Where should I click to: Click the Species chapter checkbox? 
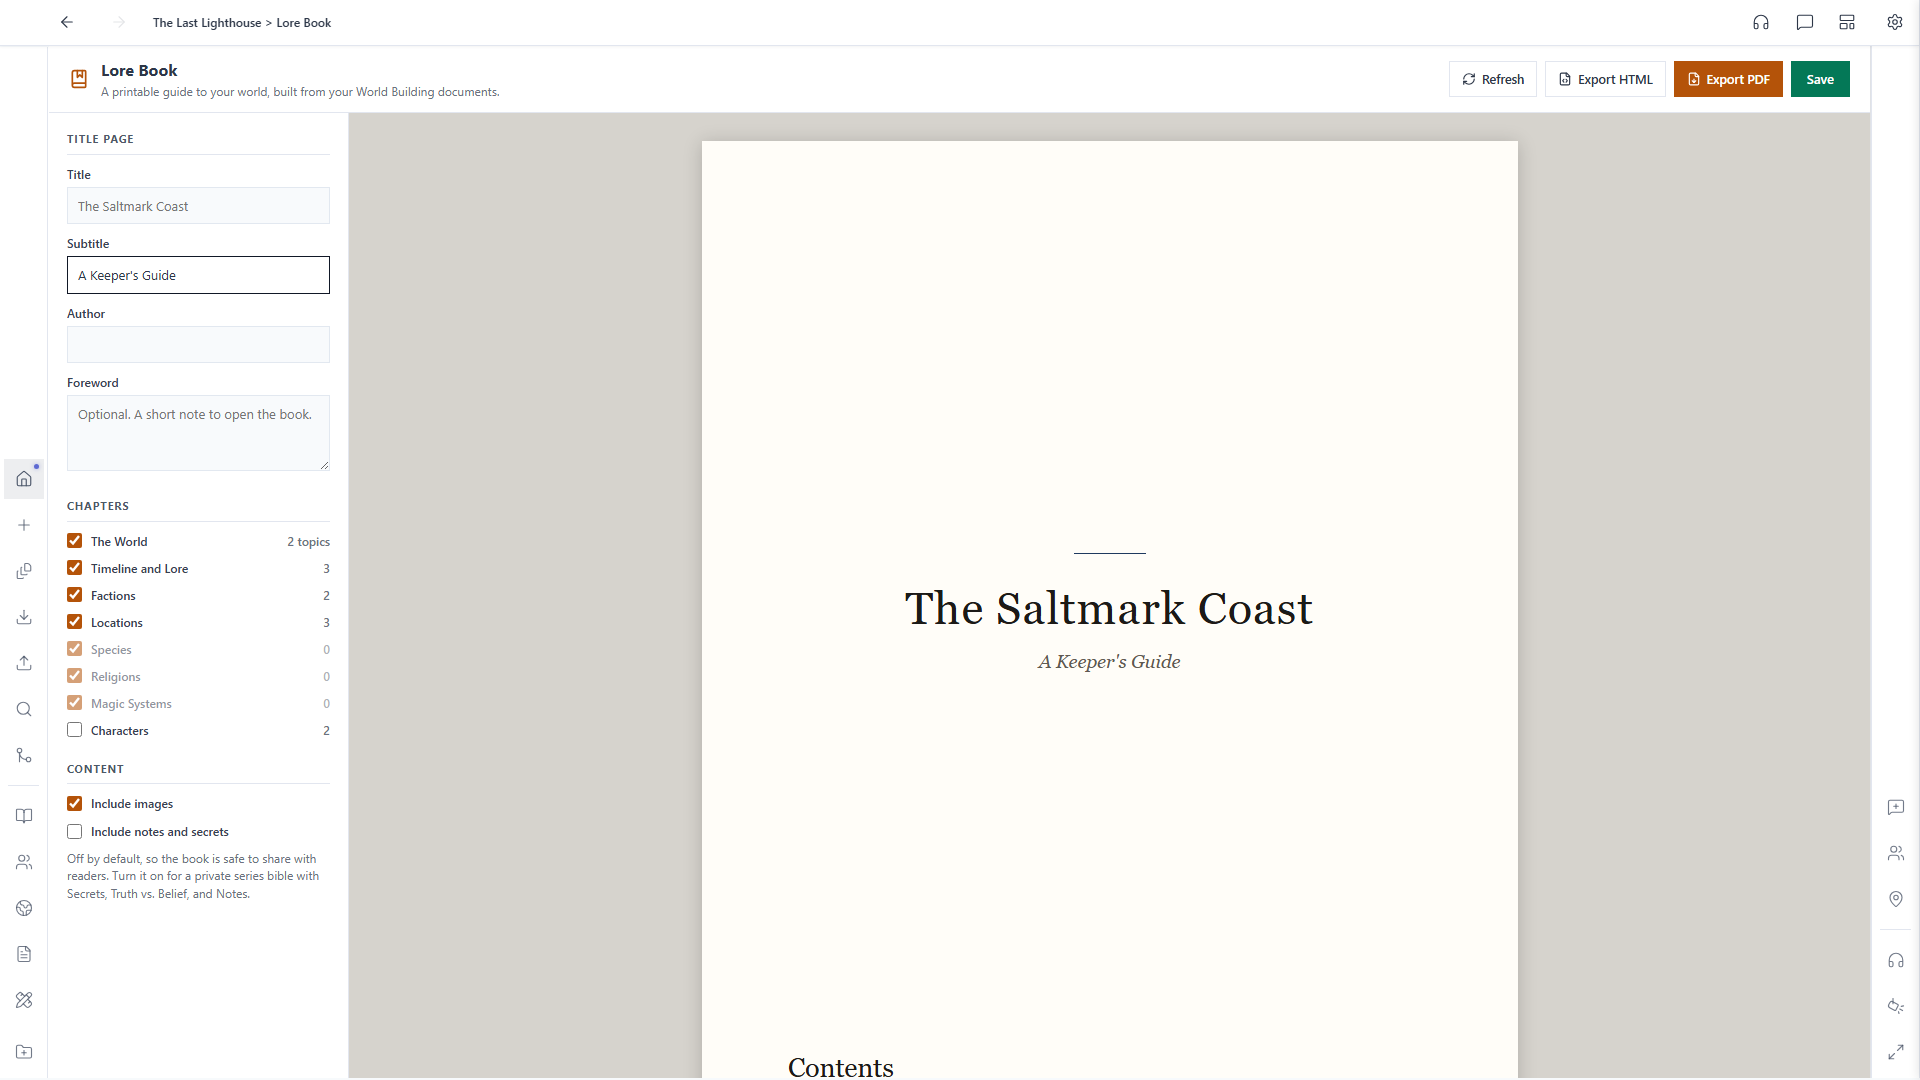coord(75,649)
